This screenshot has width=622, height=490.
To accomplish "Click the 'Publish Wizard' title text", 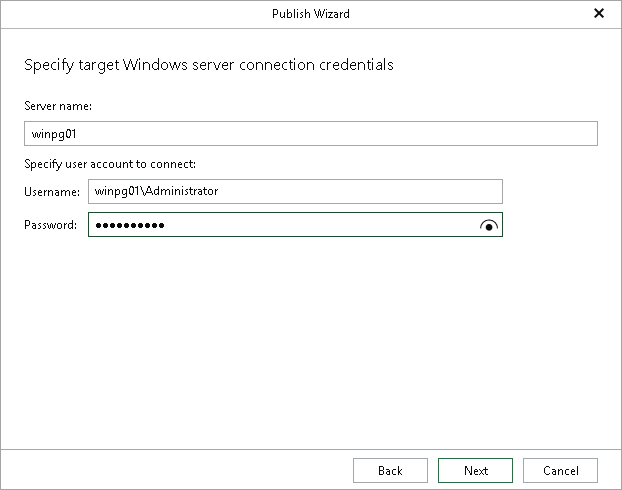I will coord(311,14).
